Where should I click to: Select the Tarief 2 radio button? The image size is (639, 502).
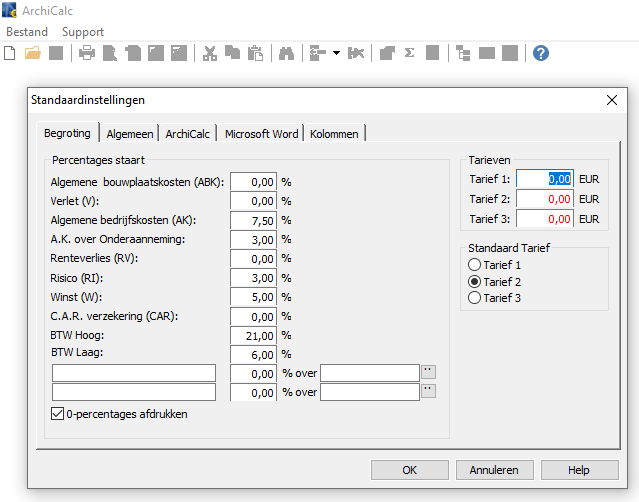474,282
